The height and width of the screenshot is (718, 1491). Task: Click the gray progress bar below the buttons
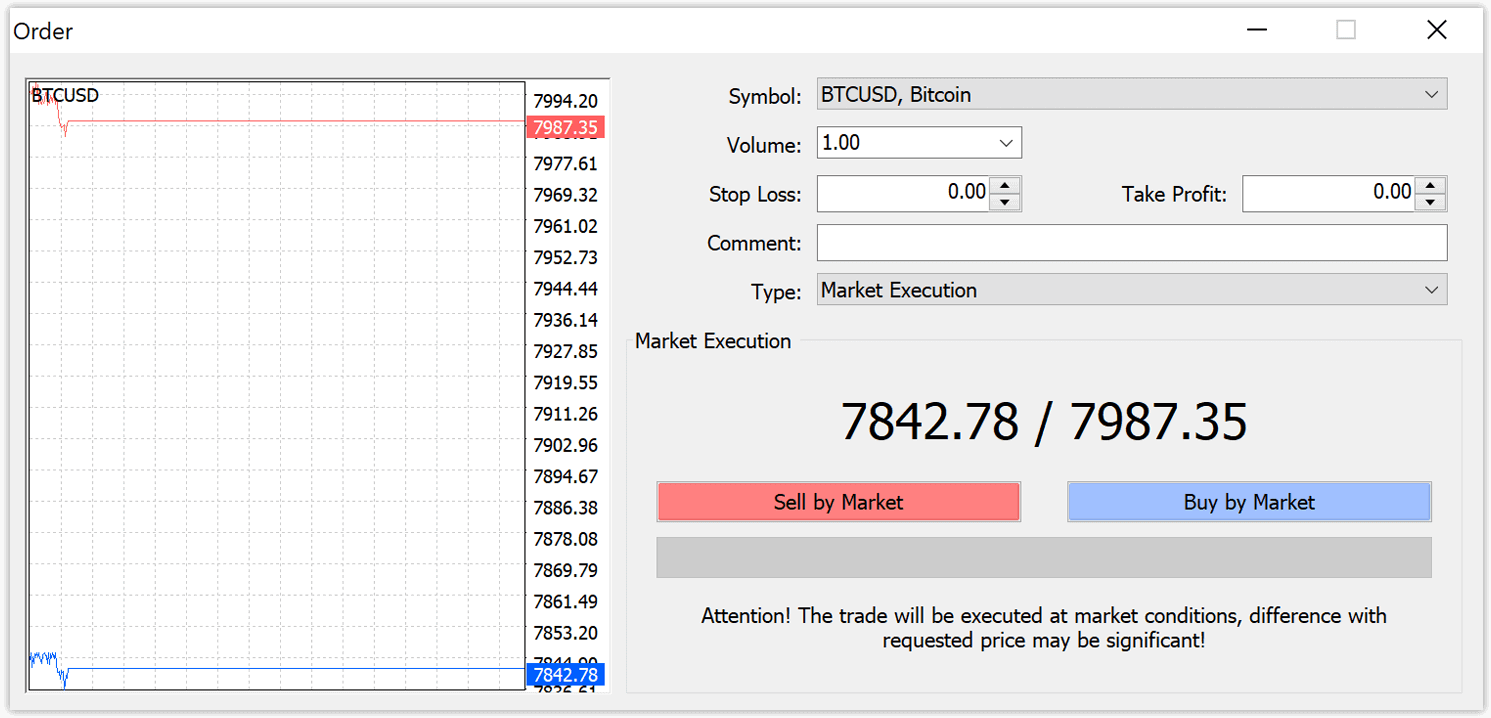pyautogui.click(x=1044, y=557)
